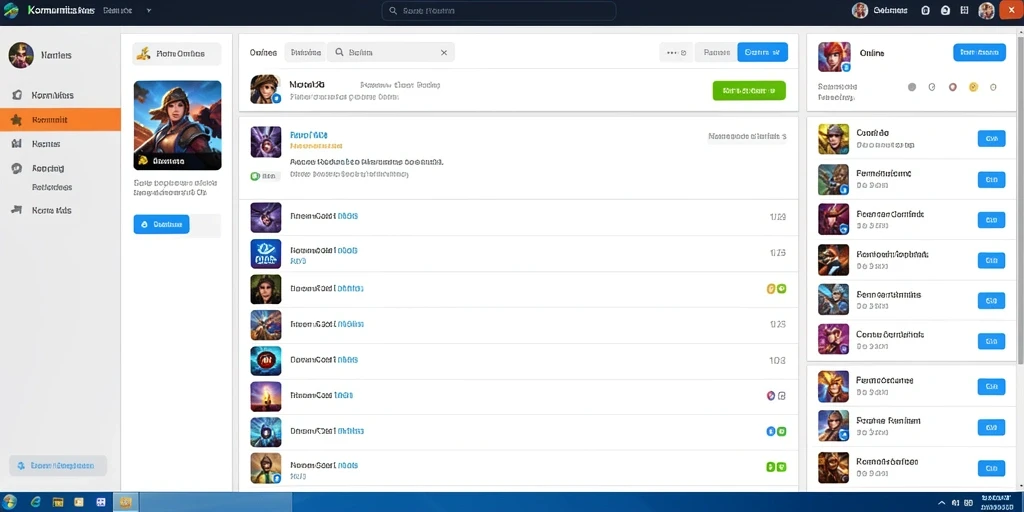Switch to the first plain-text tab in the main header
The image size is (1024, 512).
click(263, 53)
